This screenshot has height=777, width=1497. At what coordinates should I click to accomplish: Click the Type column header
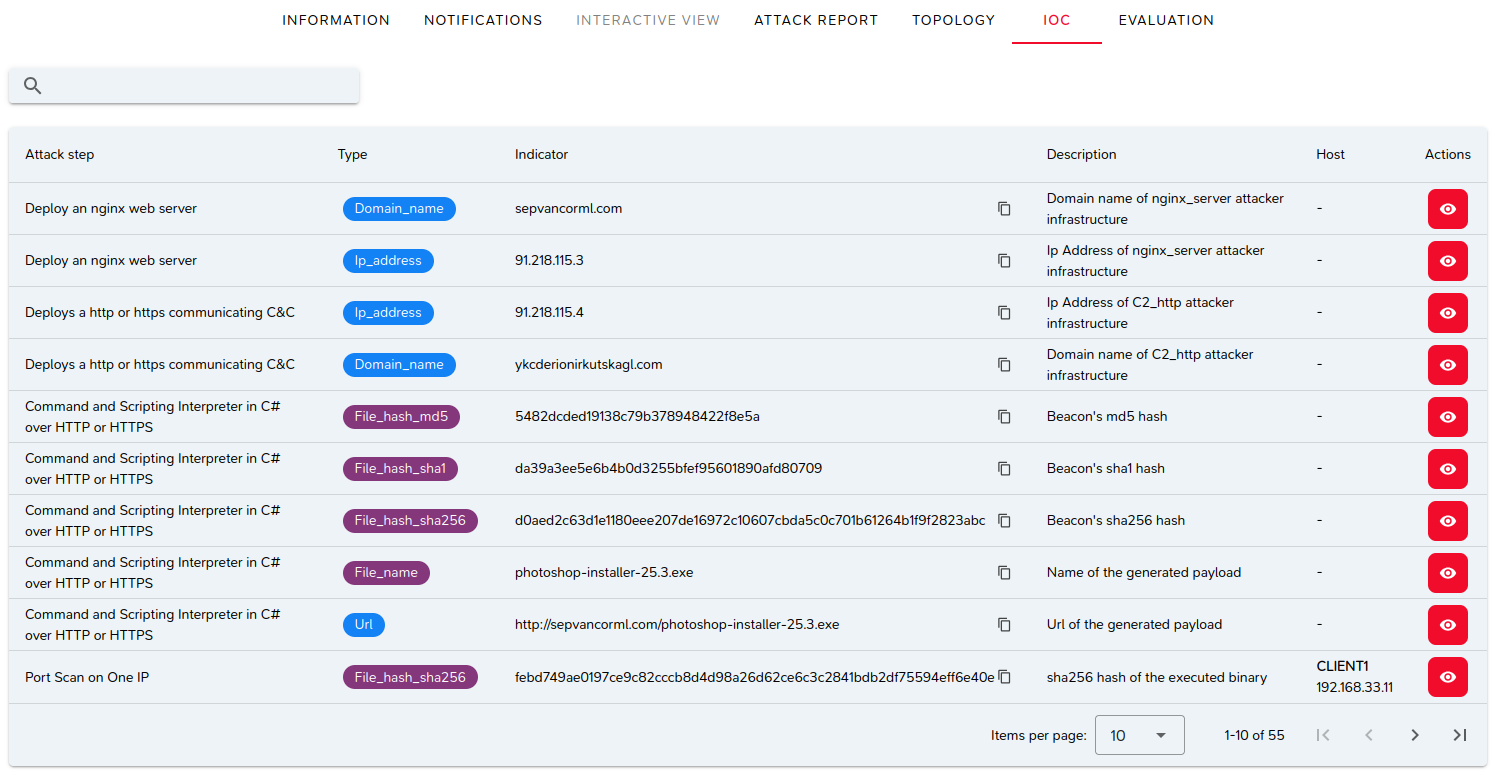coord(352,155)
